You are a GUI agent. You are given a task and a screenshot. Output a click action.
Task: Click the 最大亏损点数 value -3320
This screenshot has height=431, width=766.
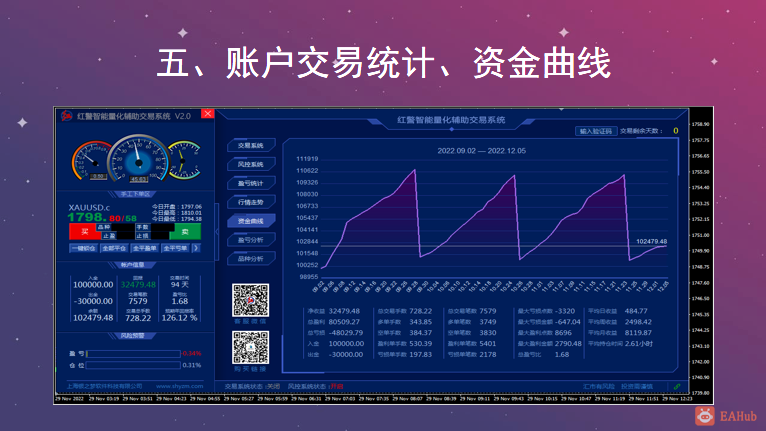[565, 311]
